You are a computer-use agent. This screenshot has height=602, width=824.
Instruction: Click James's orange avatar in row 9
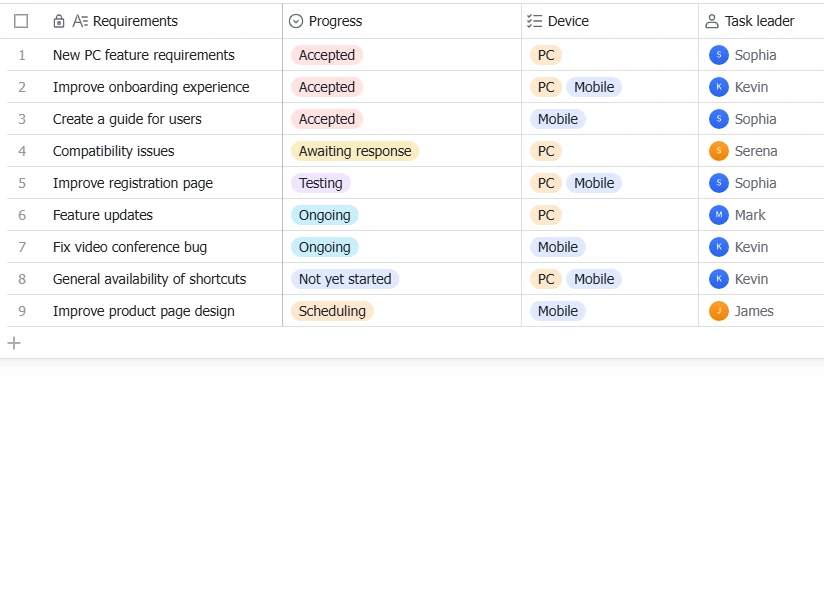[718, 311]
